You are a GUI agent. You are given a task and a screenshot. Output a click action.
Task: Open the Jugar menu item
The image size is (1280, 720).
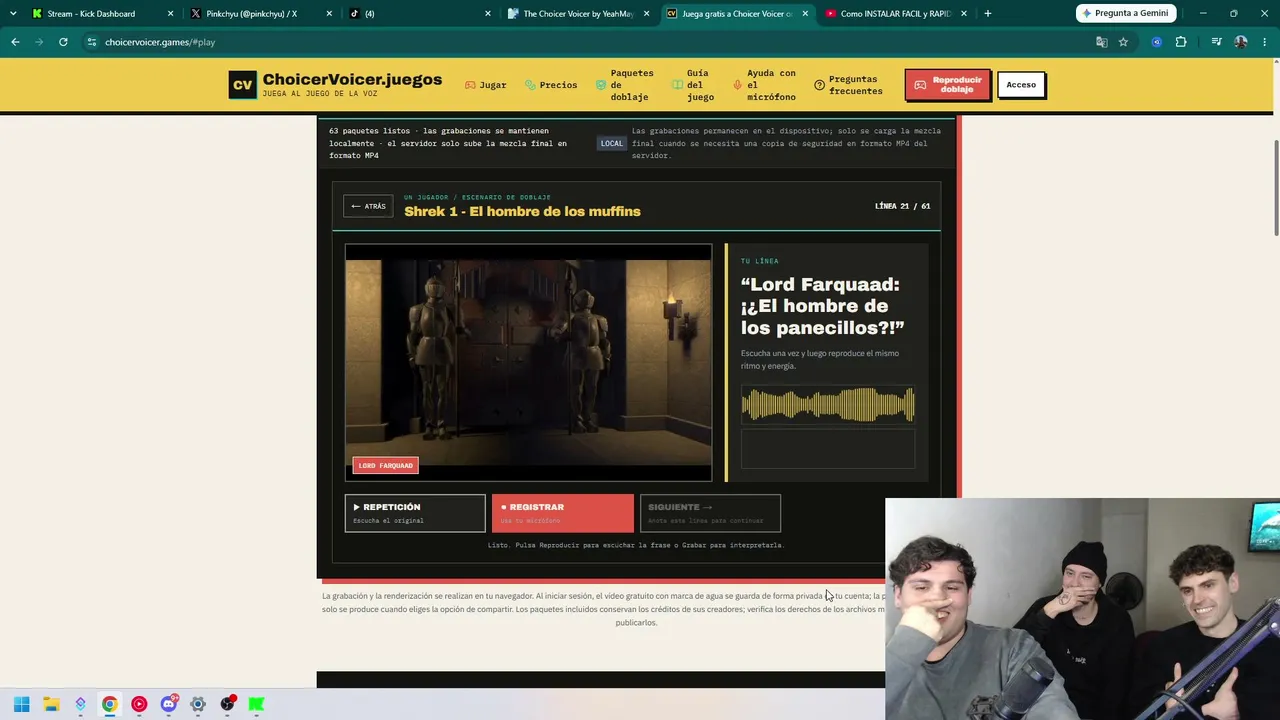tap(486, 85)
